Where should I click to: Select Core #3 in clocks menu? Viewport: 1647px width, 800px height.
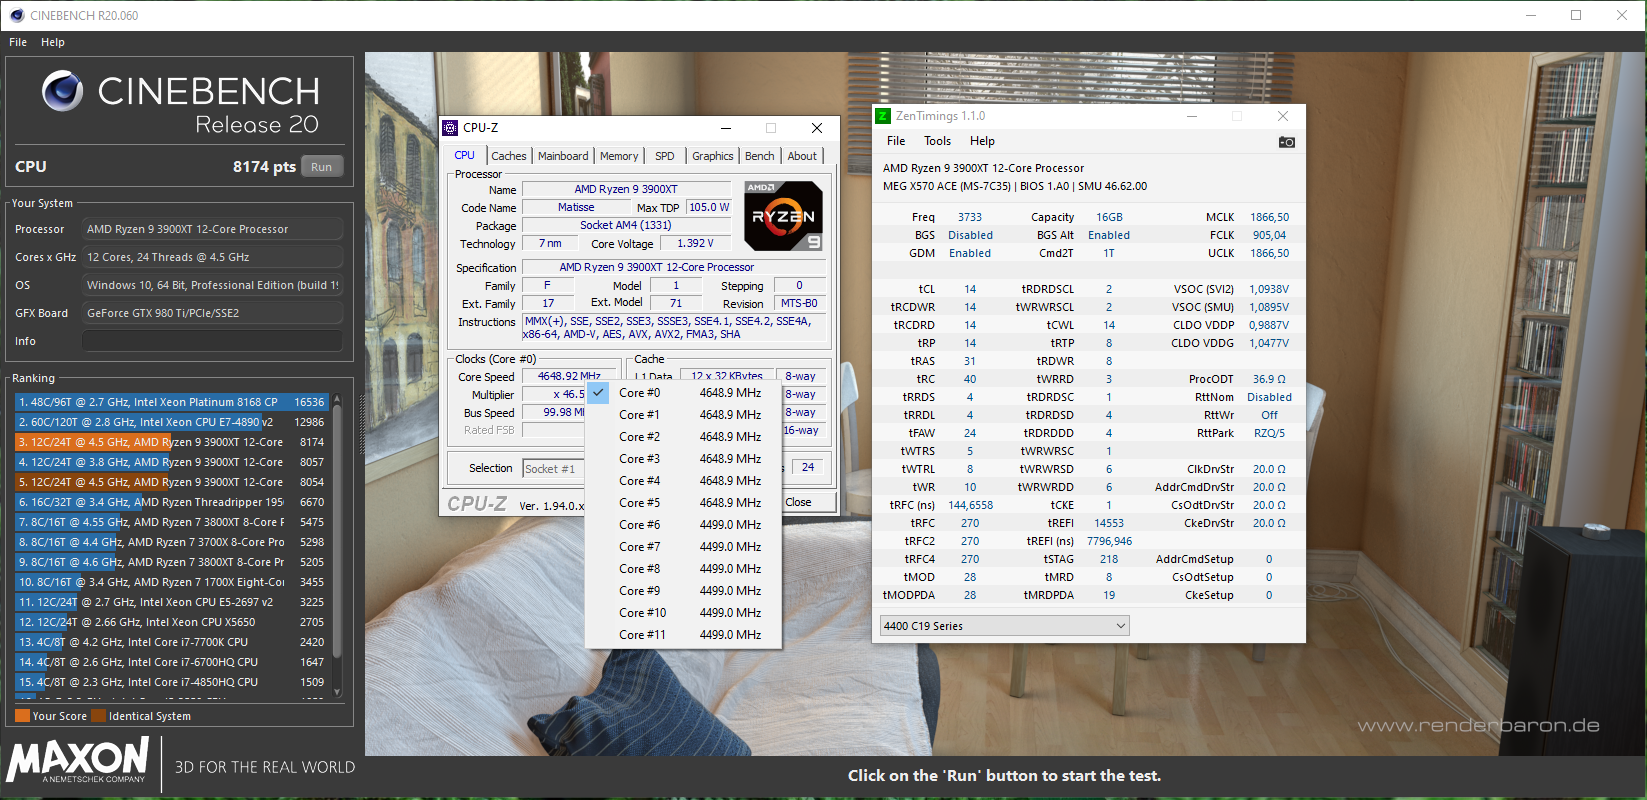(683, 459)
